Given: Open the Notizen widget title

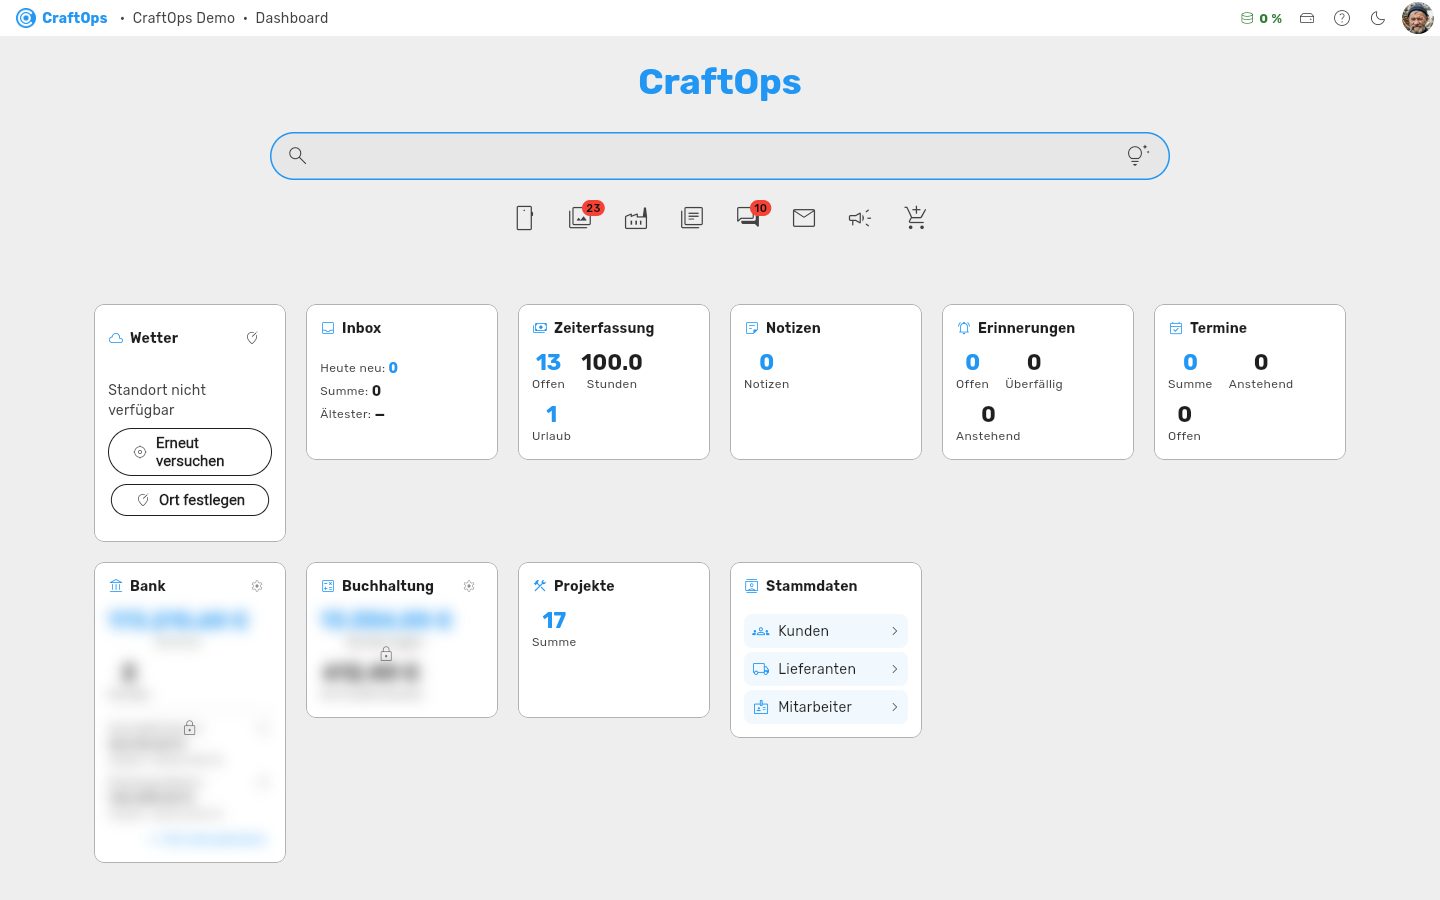Looking at the screenshot, I should (x=793, y=328).
